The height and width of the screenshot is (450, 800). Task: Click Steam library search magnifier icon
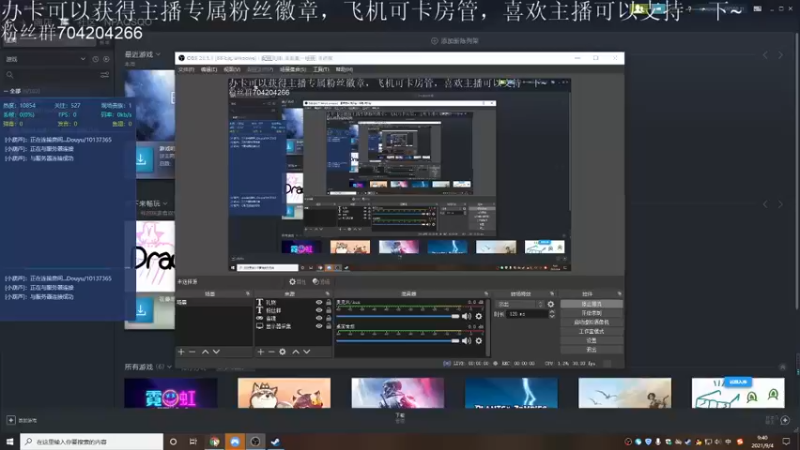10,75
